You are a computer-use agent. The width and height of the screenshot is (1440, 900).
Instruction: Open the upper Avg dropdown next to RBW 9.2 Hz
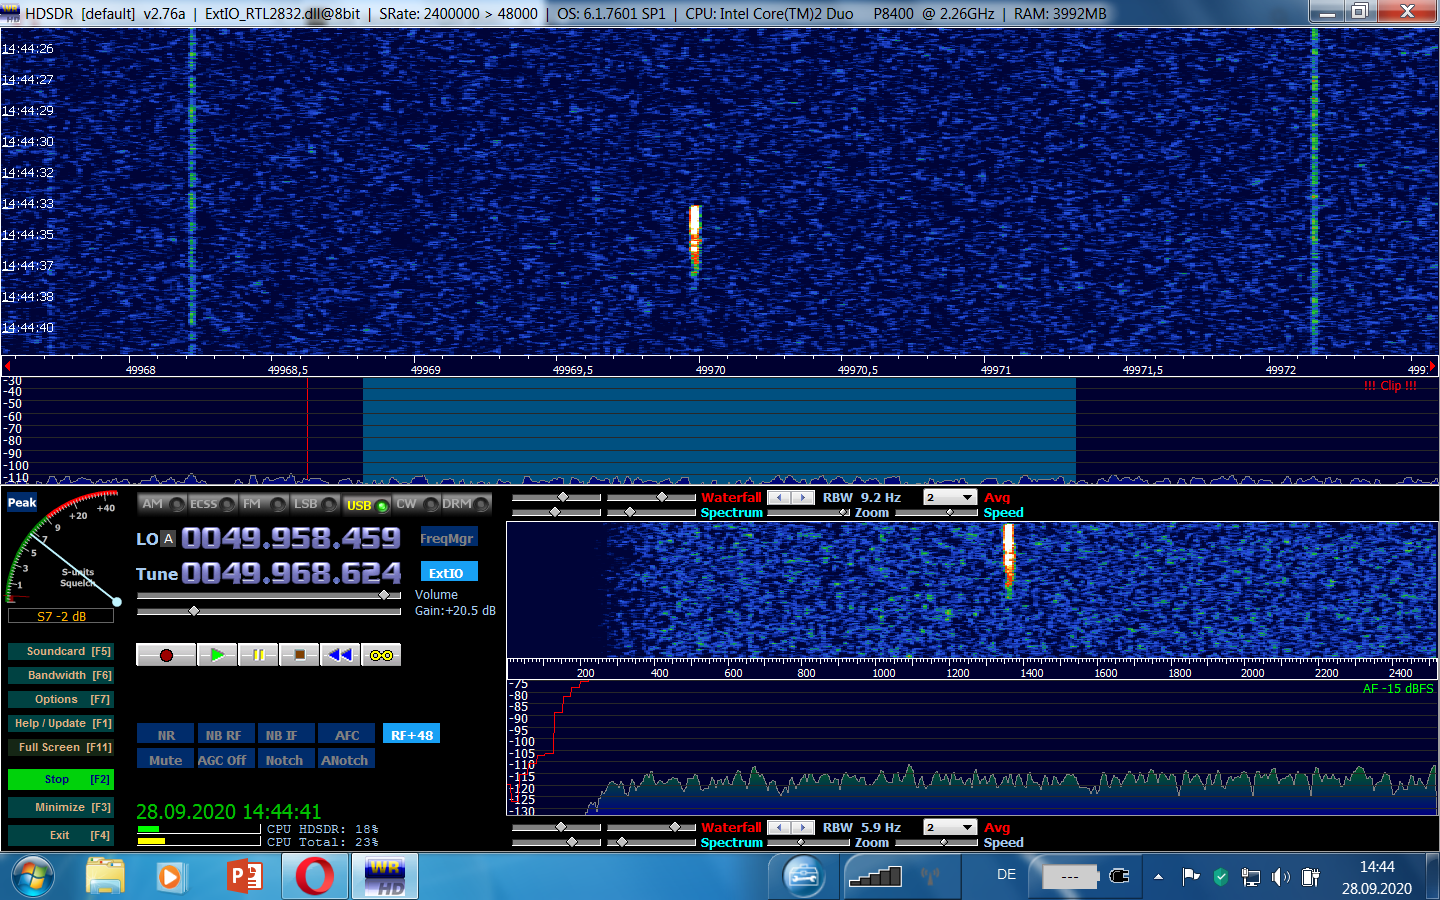(x=950, y=497)
